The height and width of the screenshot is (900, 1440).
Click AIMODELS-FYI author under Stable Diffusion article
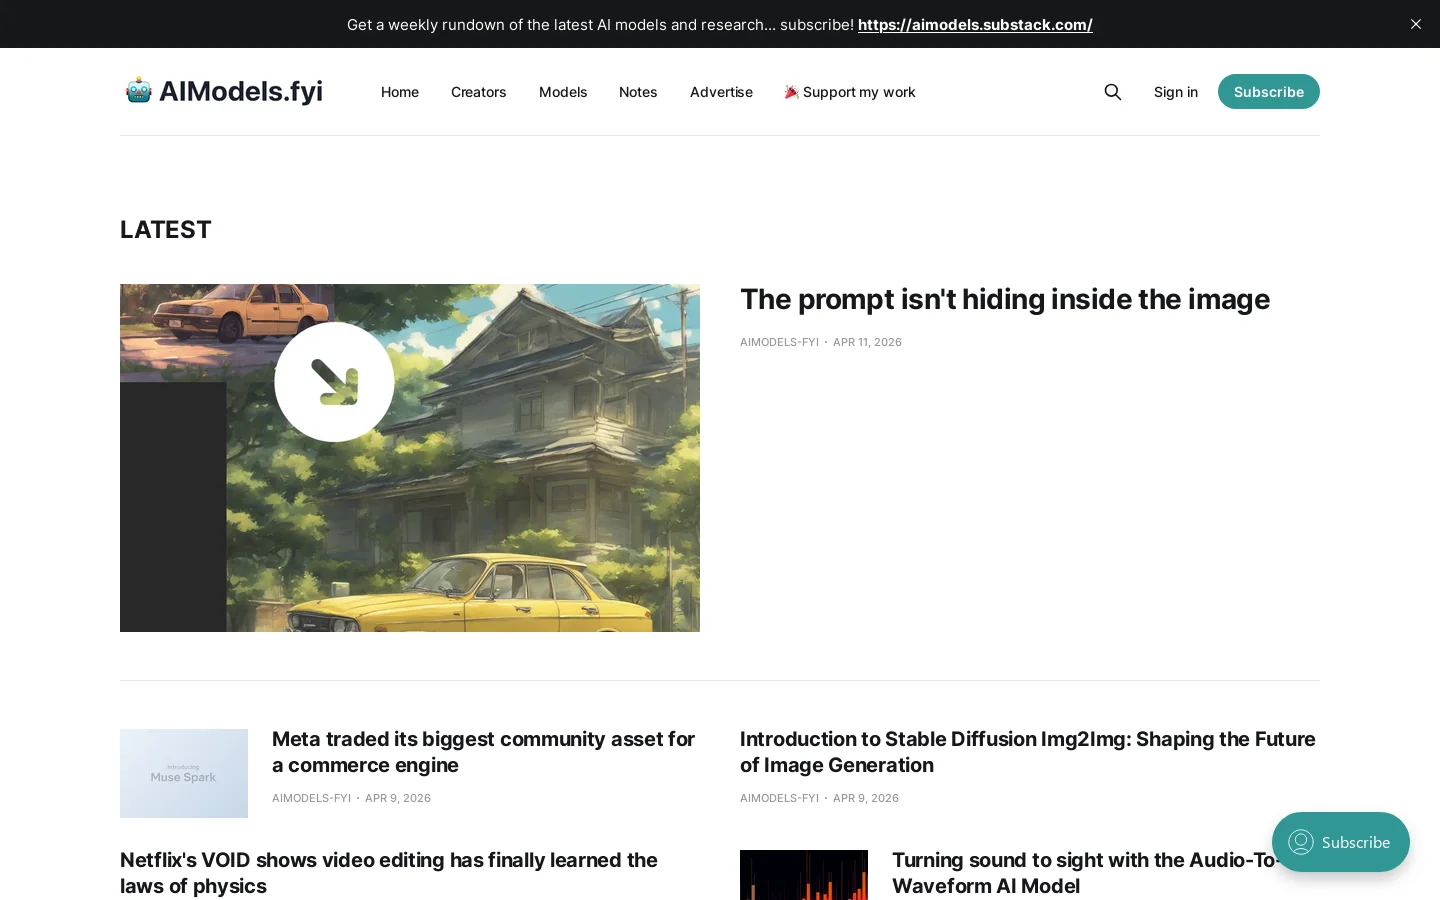[x=779, y=798]
